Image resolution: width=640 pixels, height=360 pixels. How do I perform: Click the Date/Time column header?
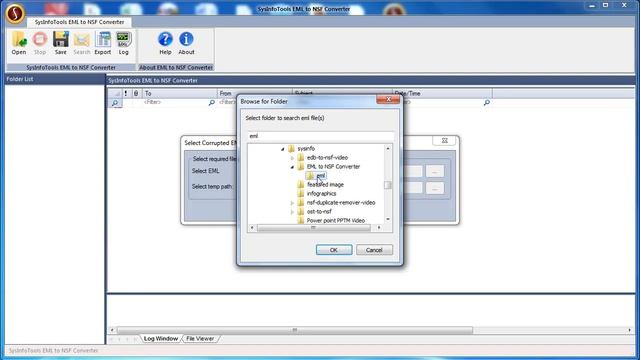click(x=442, y=93)
